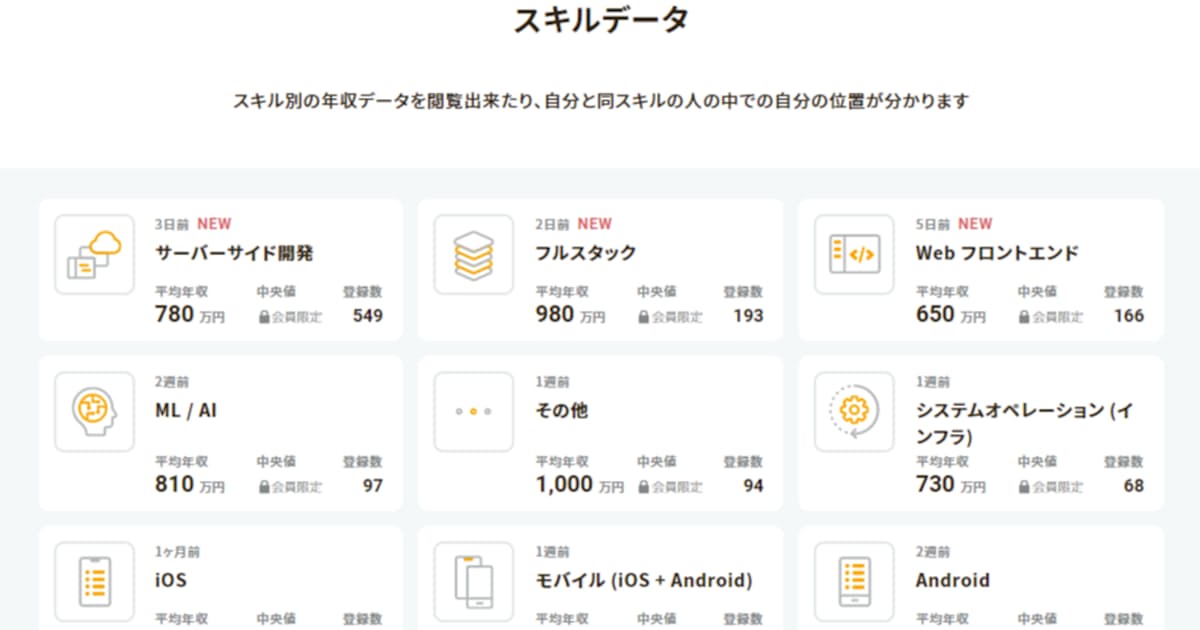Open the フルスタック skill title

tap(586, 253)
